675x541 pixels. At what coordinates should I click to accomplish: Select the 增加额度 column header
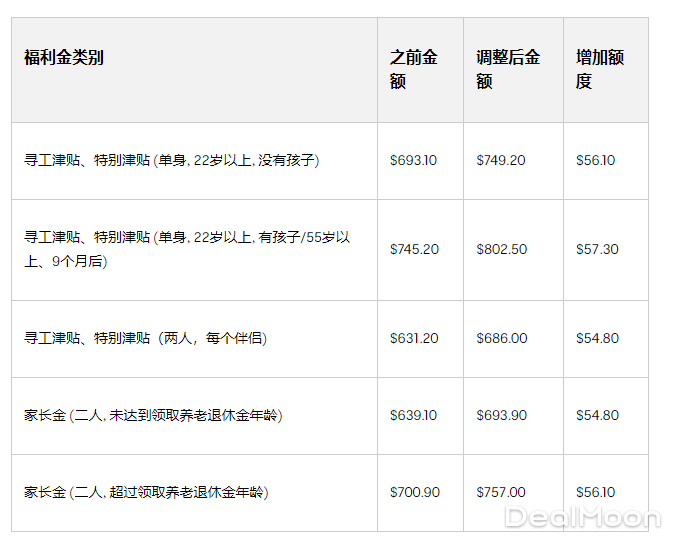600,69
